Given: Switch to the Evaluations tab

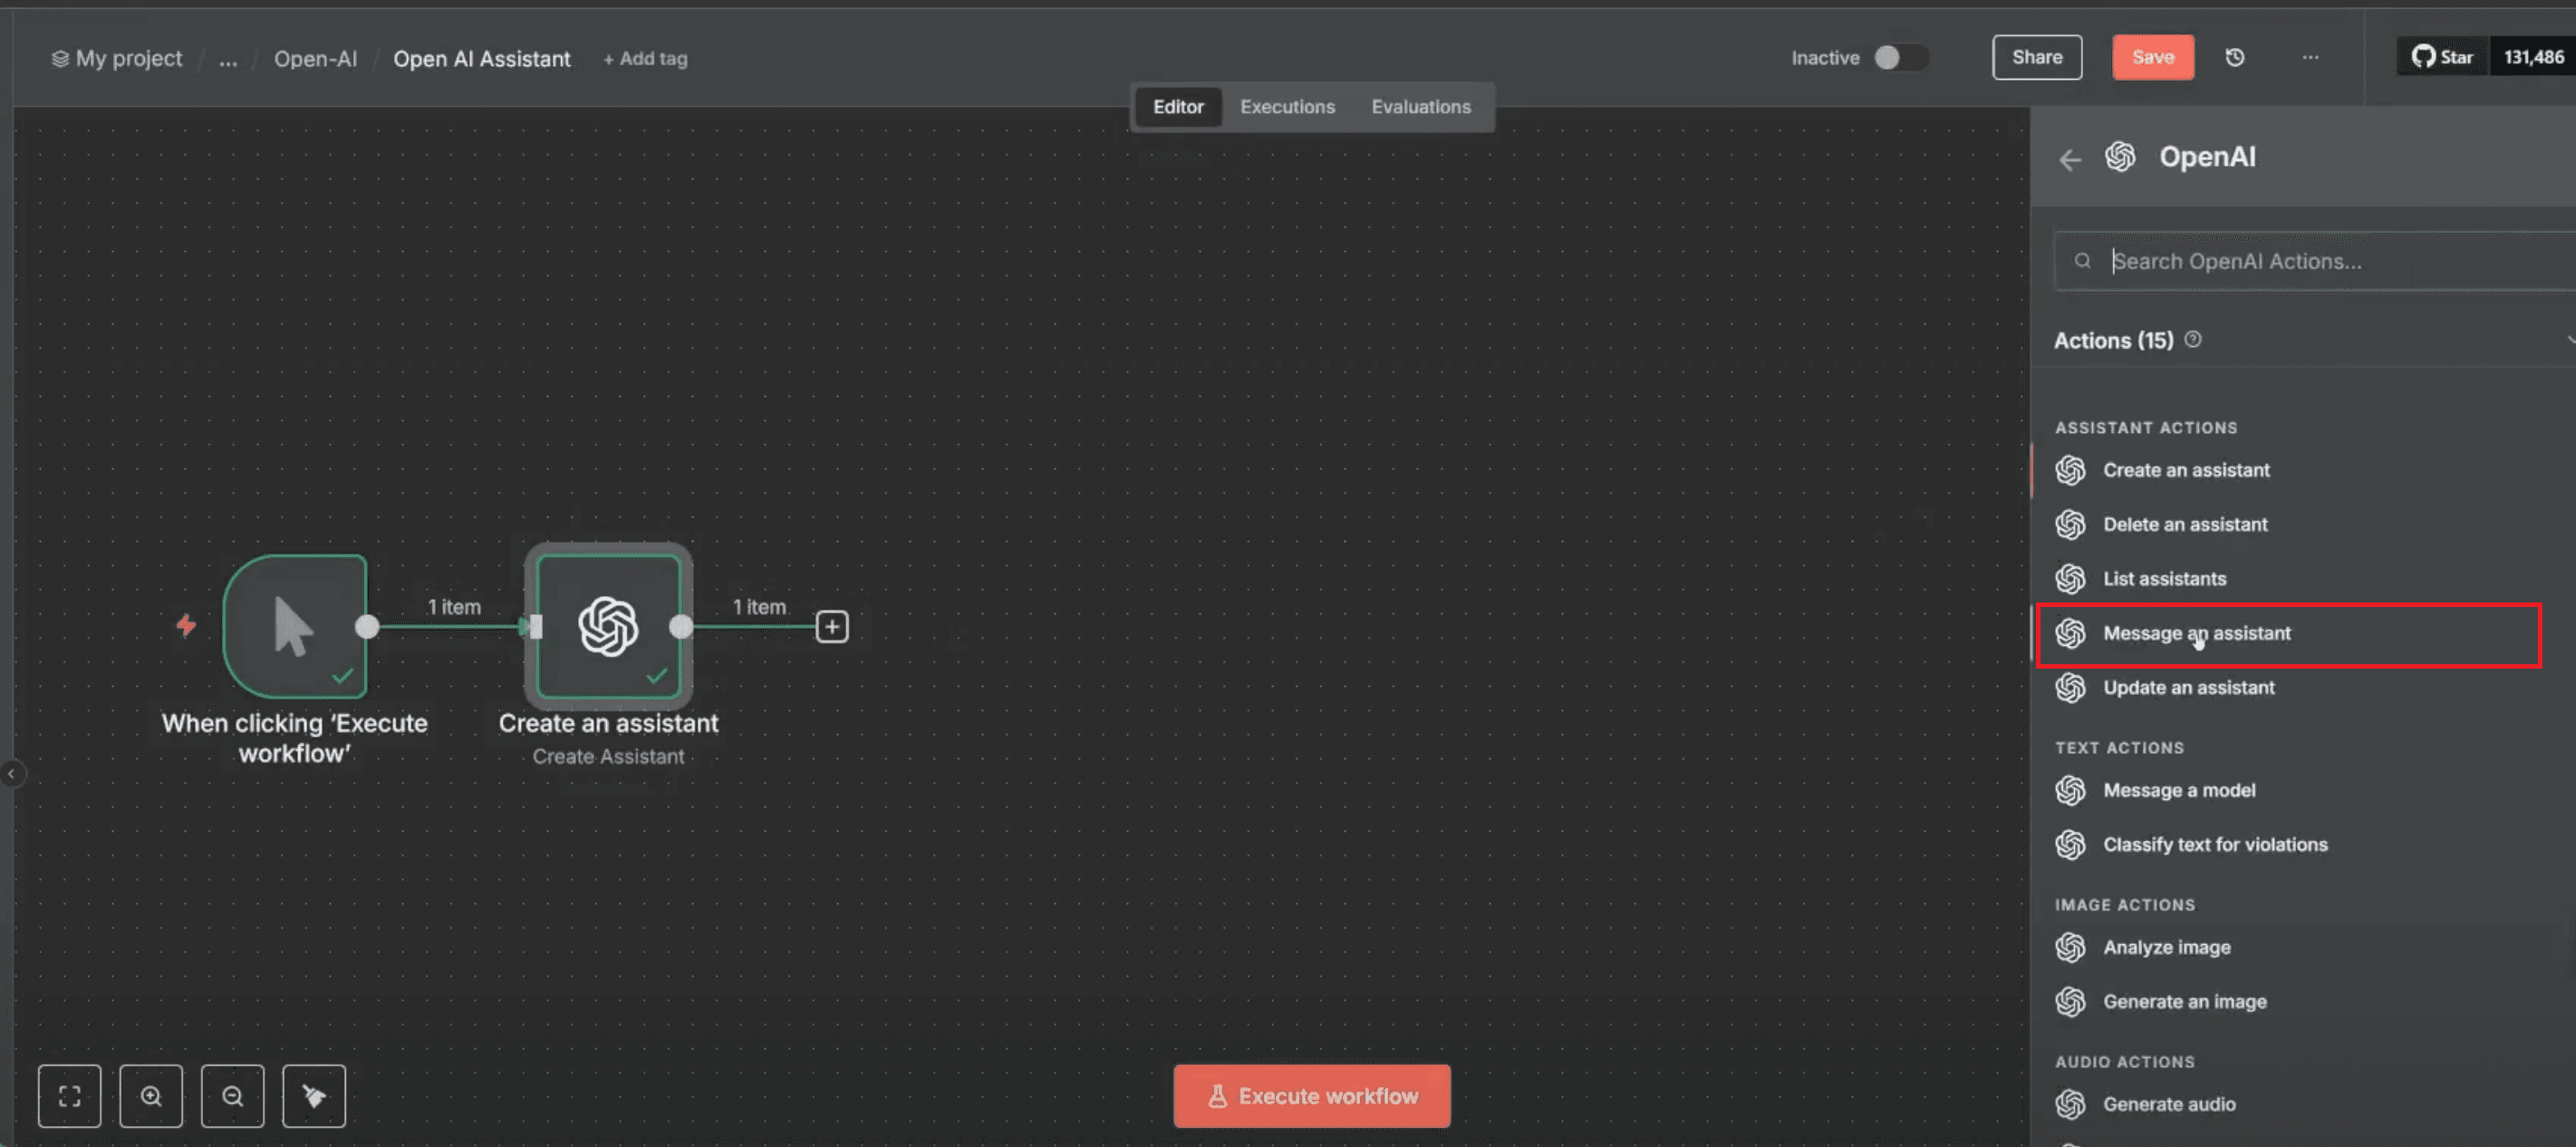Looking at the screenshot, I should coord(1420,107).
